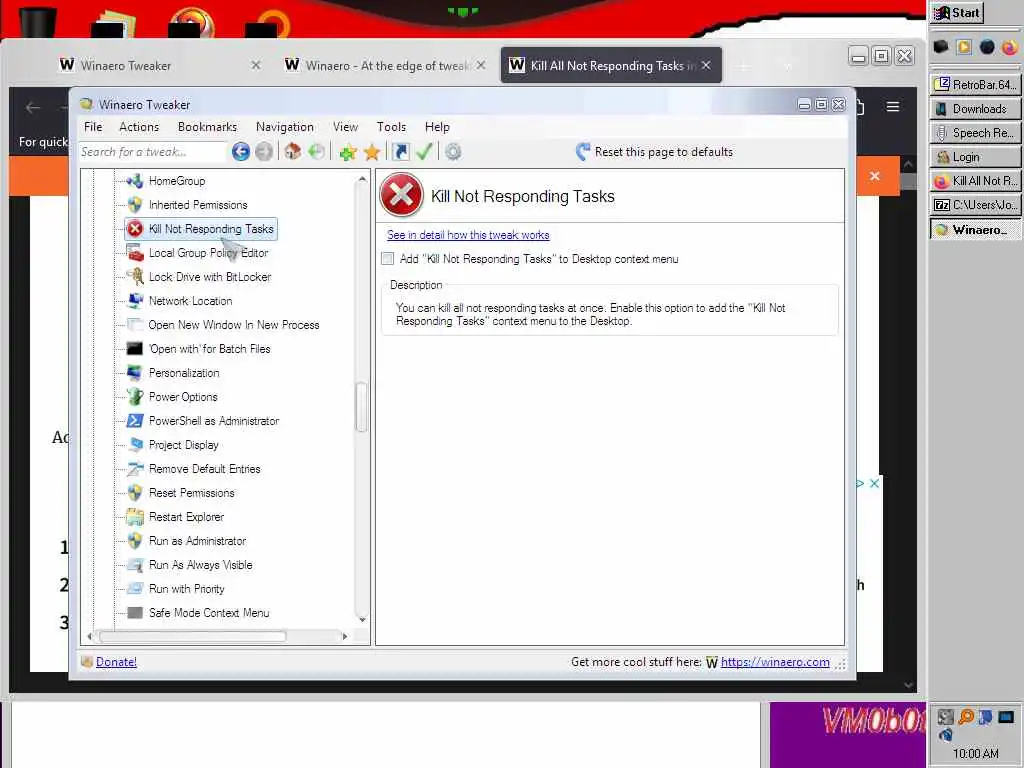This screenshot has height=768, width=1024.
Task: Open the Navigation menu
Action: pyautogui.click(x=285, y=127)
